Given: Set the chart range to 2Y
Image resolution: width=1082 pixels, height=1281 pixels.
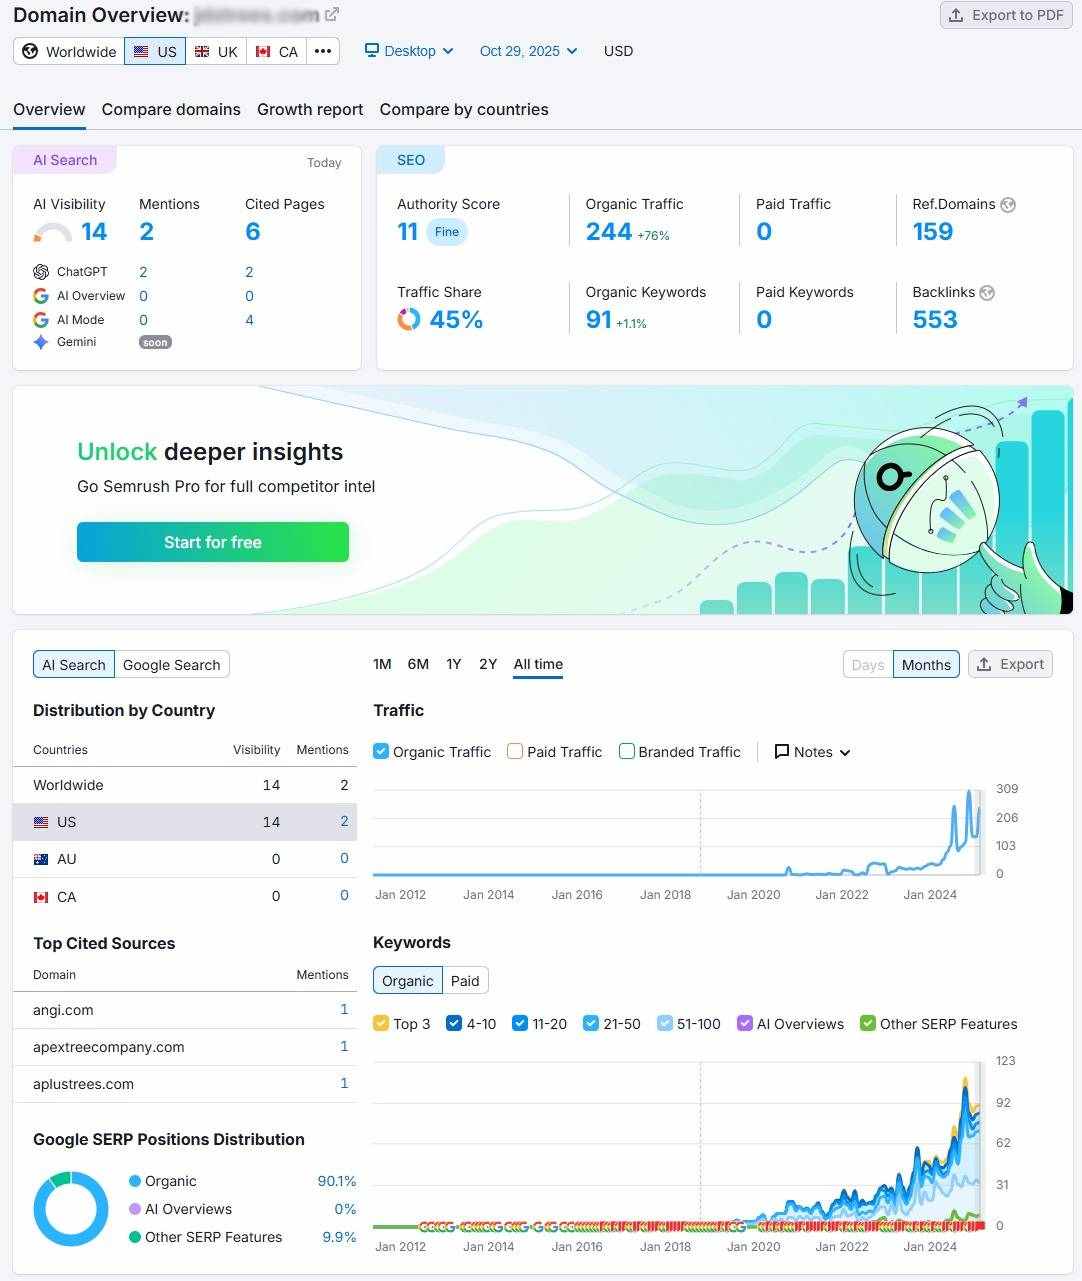Looking at the screenshot, I should pos(488,664).
